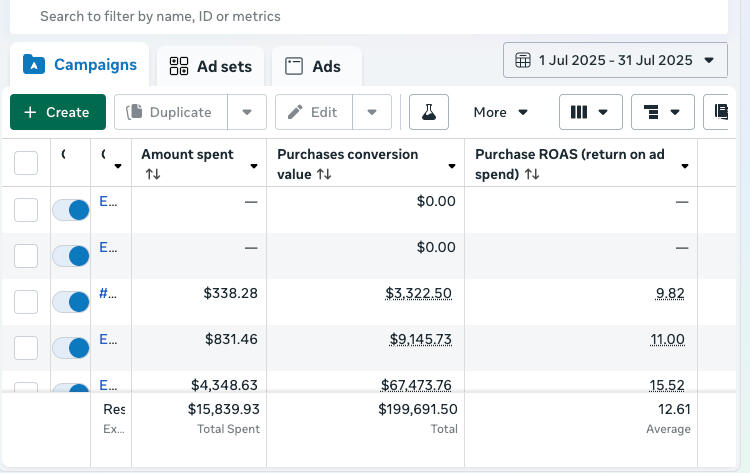Viewport: 750px width, 473px height.
Task: Click the green Create button
Action: pyautogui.click(x=57, y=112)
